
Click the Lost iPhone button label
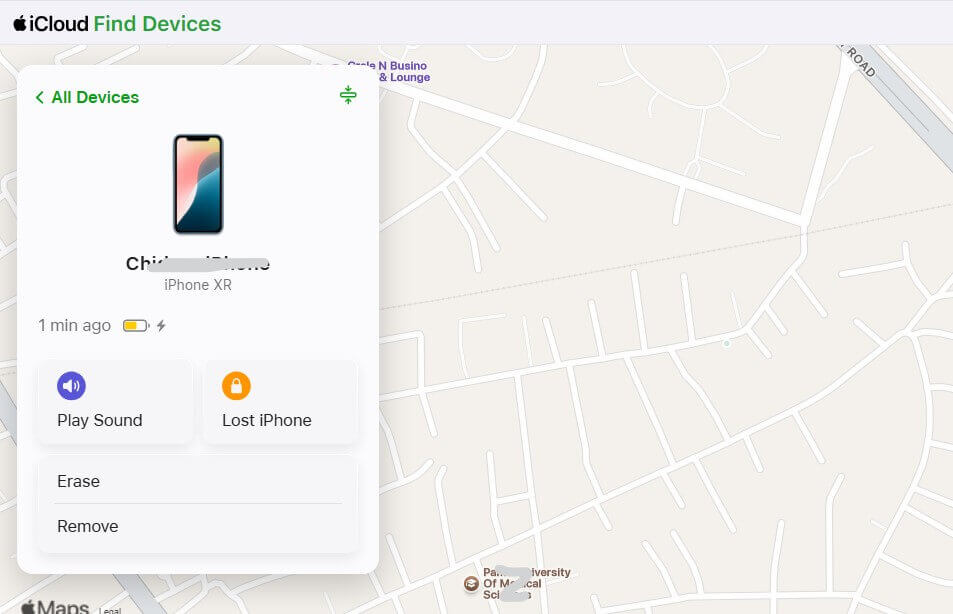click(267, 420)
